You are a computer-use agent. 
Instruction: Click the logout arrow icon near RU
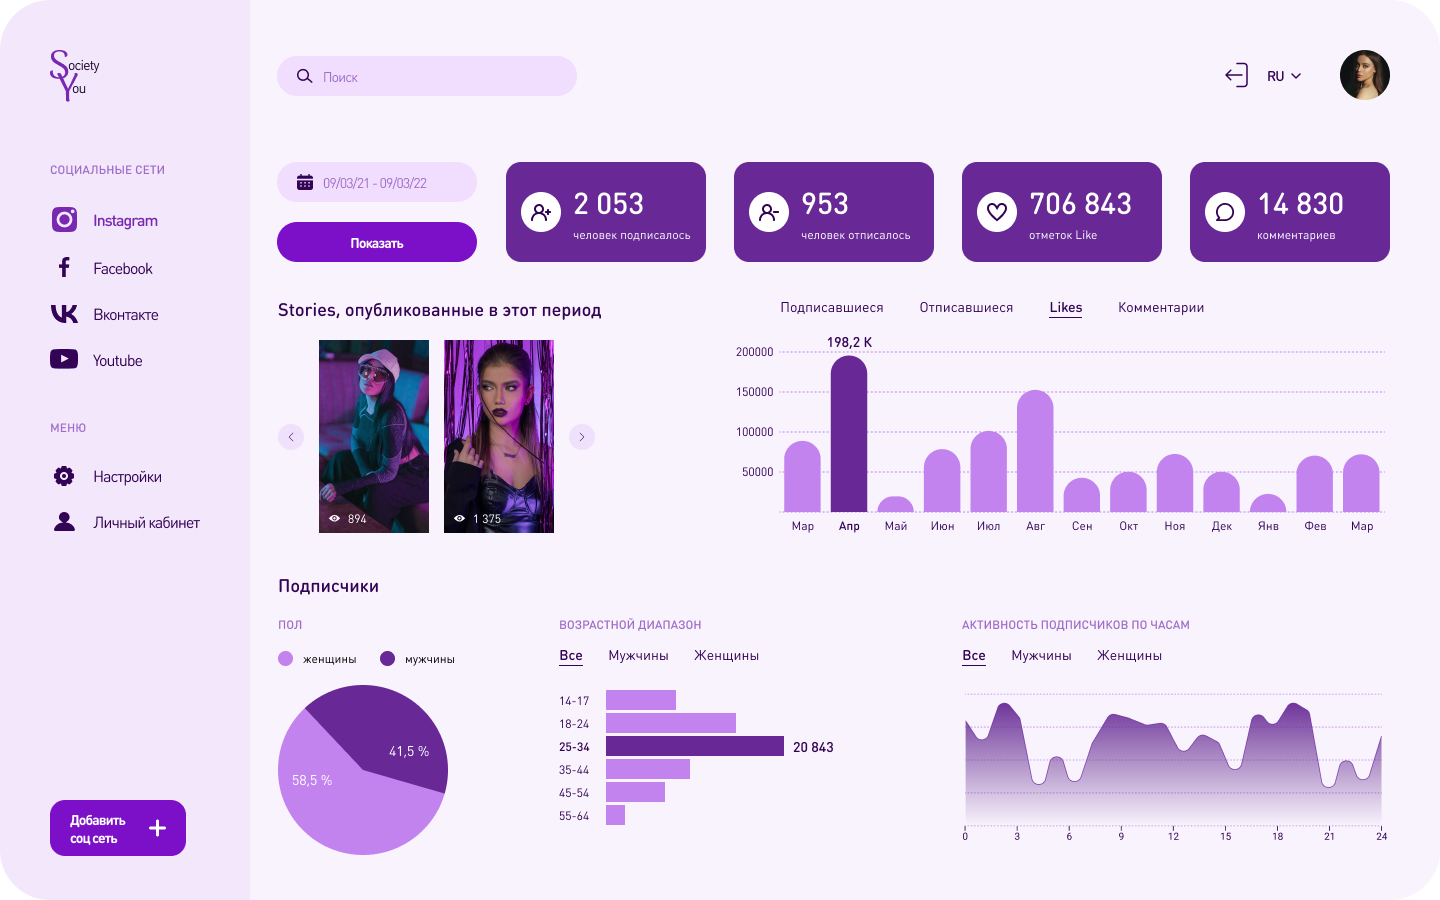coord(1237,75)
